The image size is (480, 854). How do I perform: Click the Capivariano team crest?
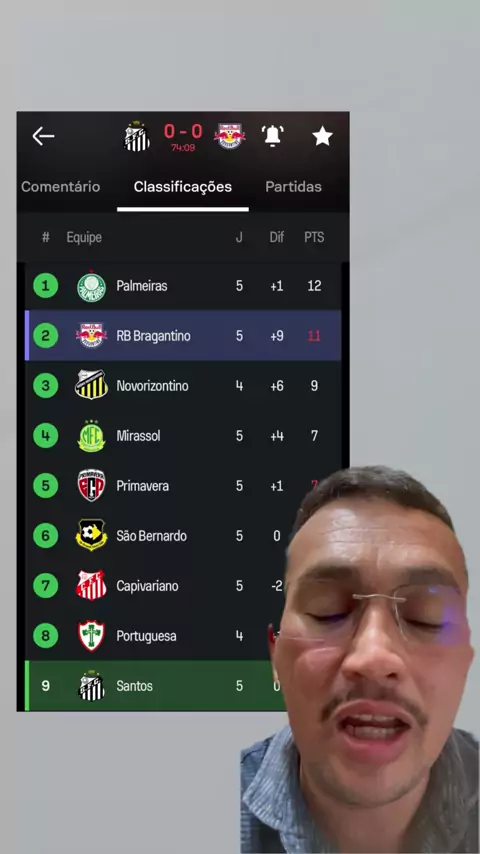[x=91, y=585]
